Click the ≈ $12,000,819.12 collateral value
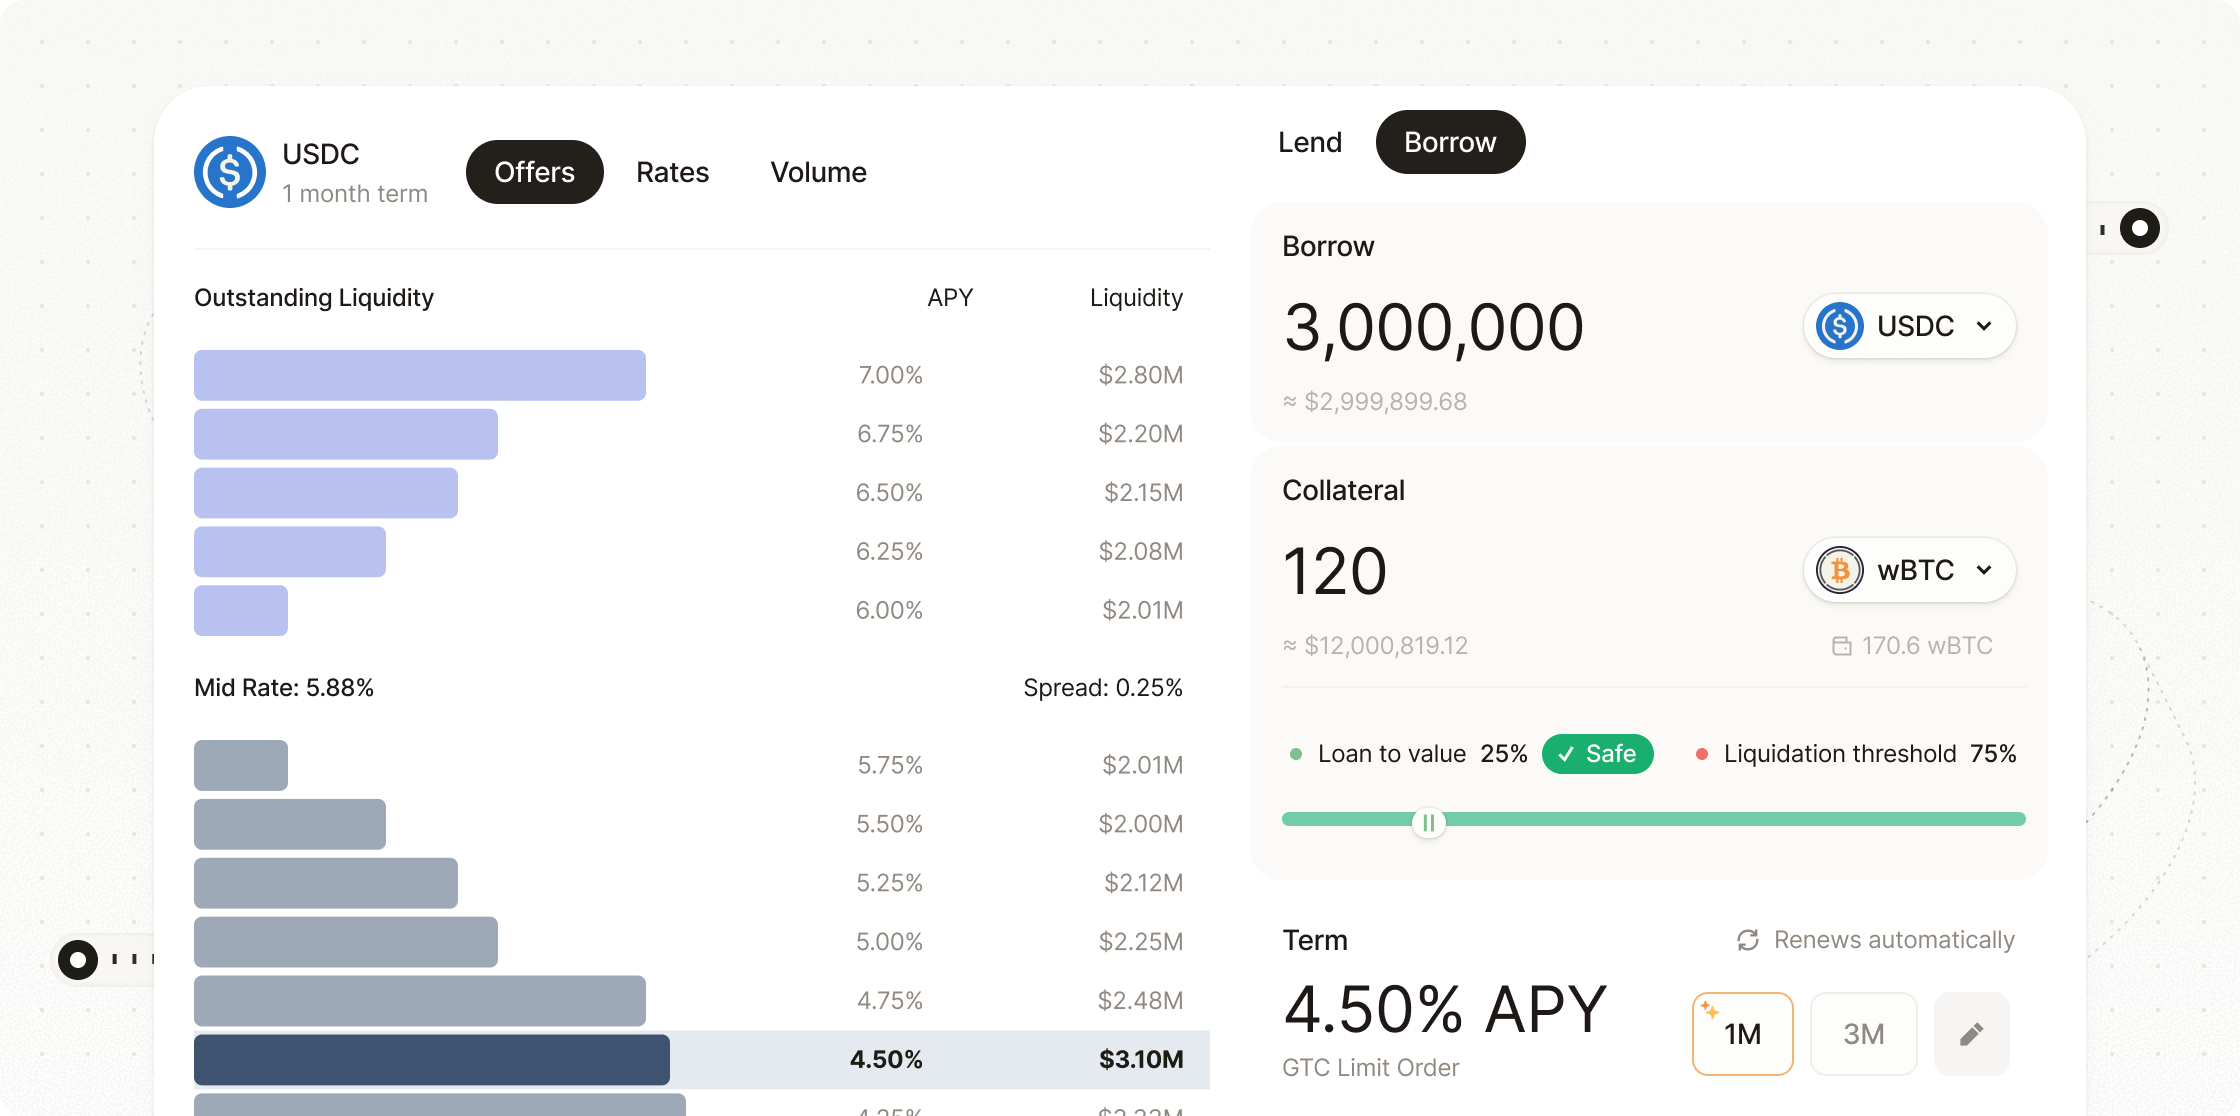Screen dimensions: 2240x1116 point(1375,646)
